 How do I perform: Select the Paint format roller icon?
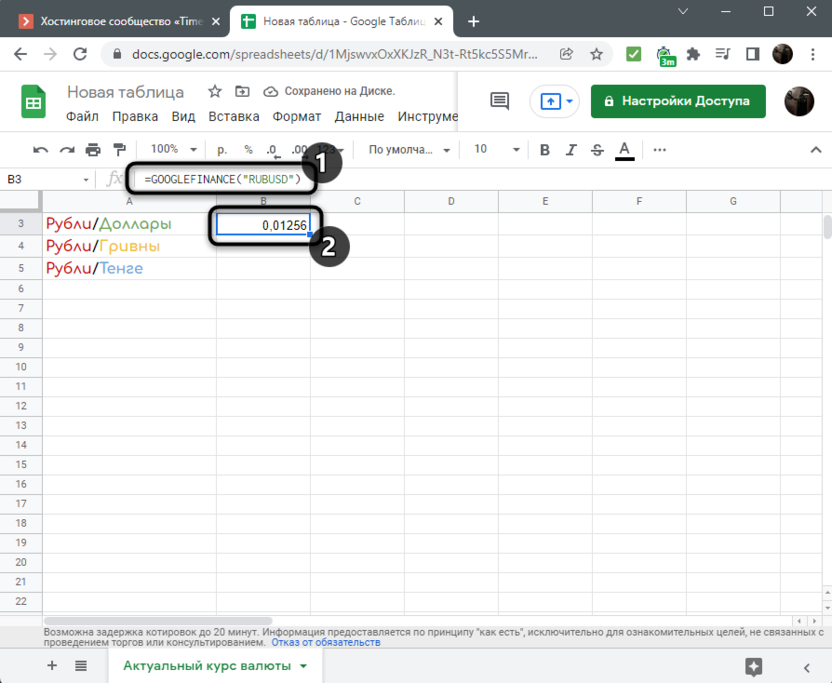click(119, 150)
